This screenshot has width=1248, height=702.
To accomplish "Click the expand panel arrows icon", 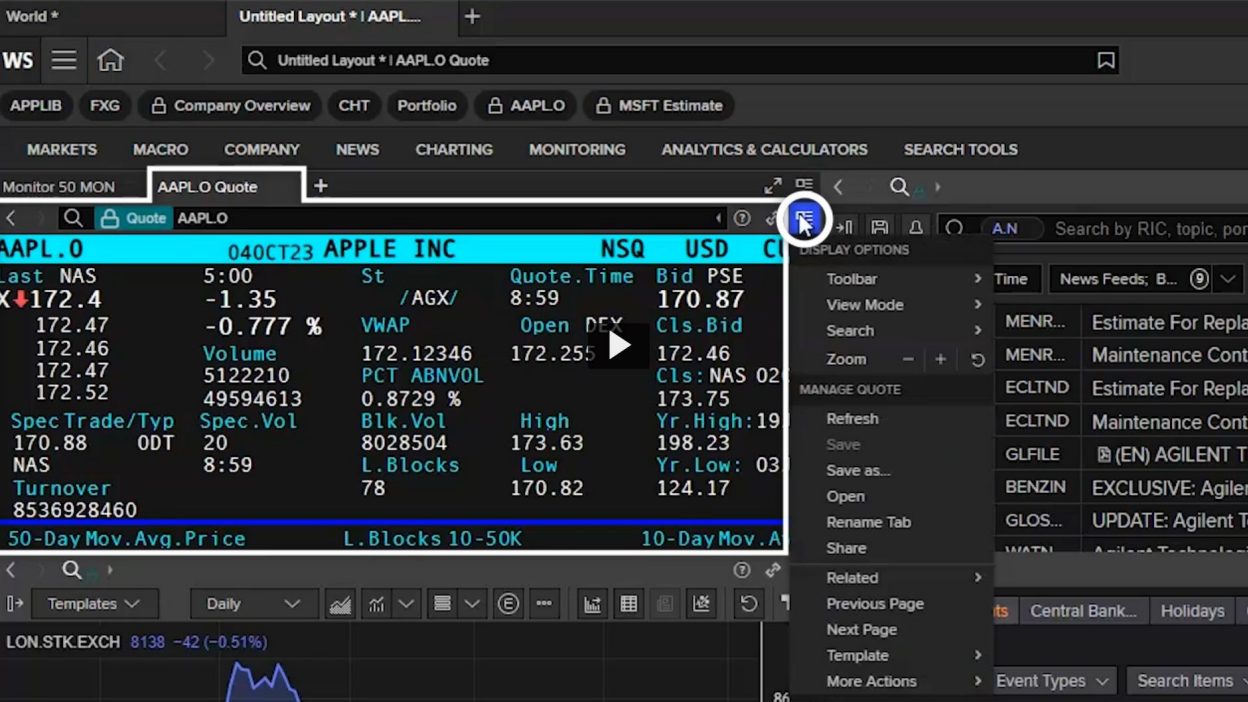I will click(772, 186).
